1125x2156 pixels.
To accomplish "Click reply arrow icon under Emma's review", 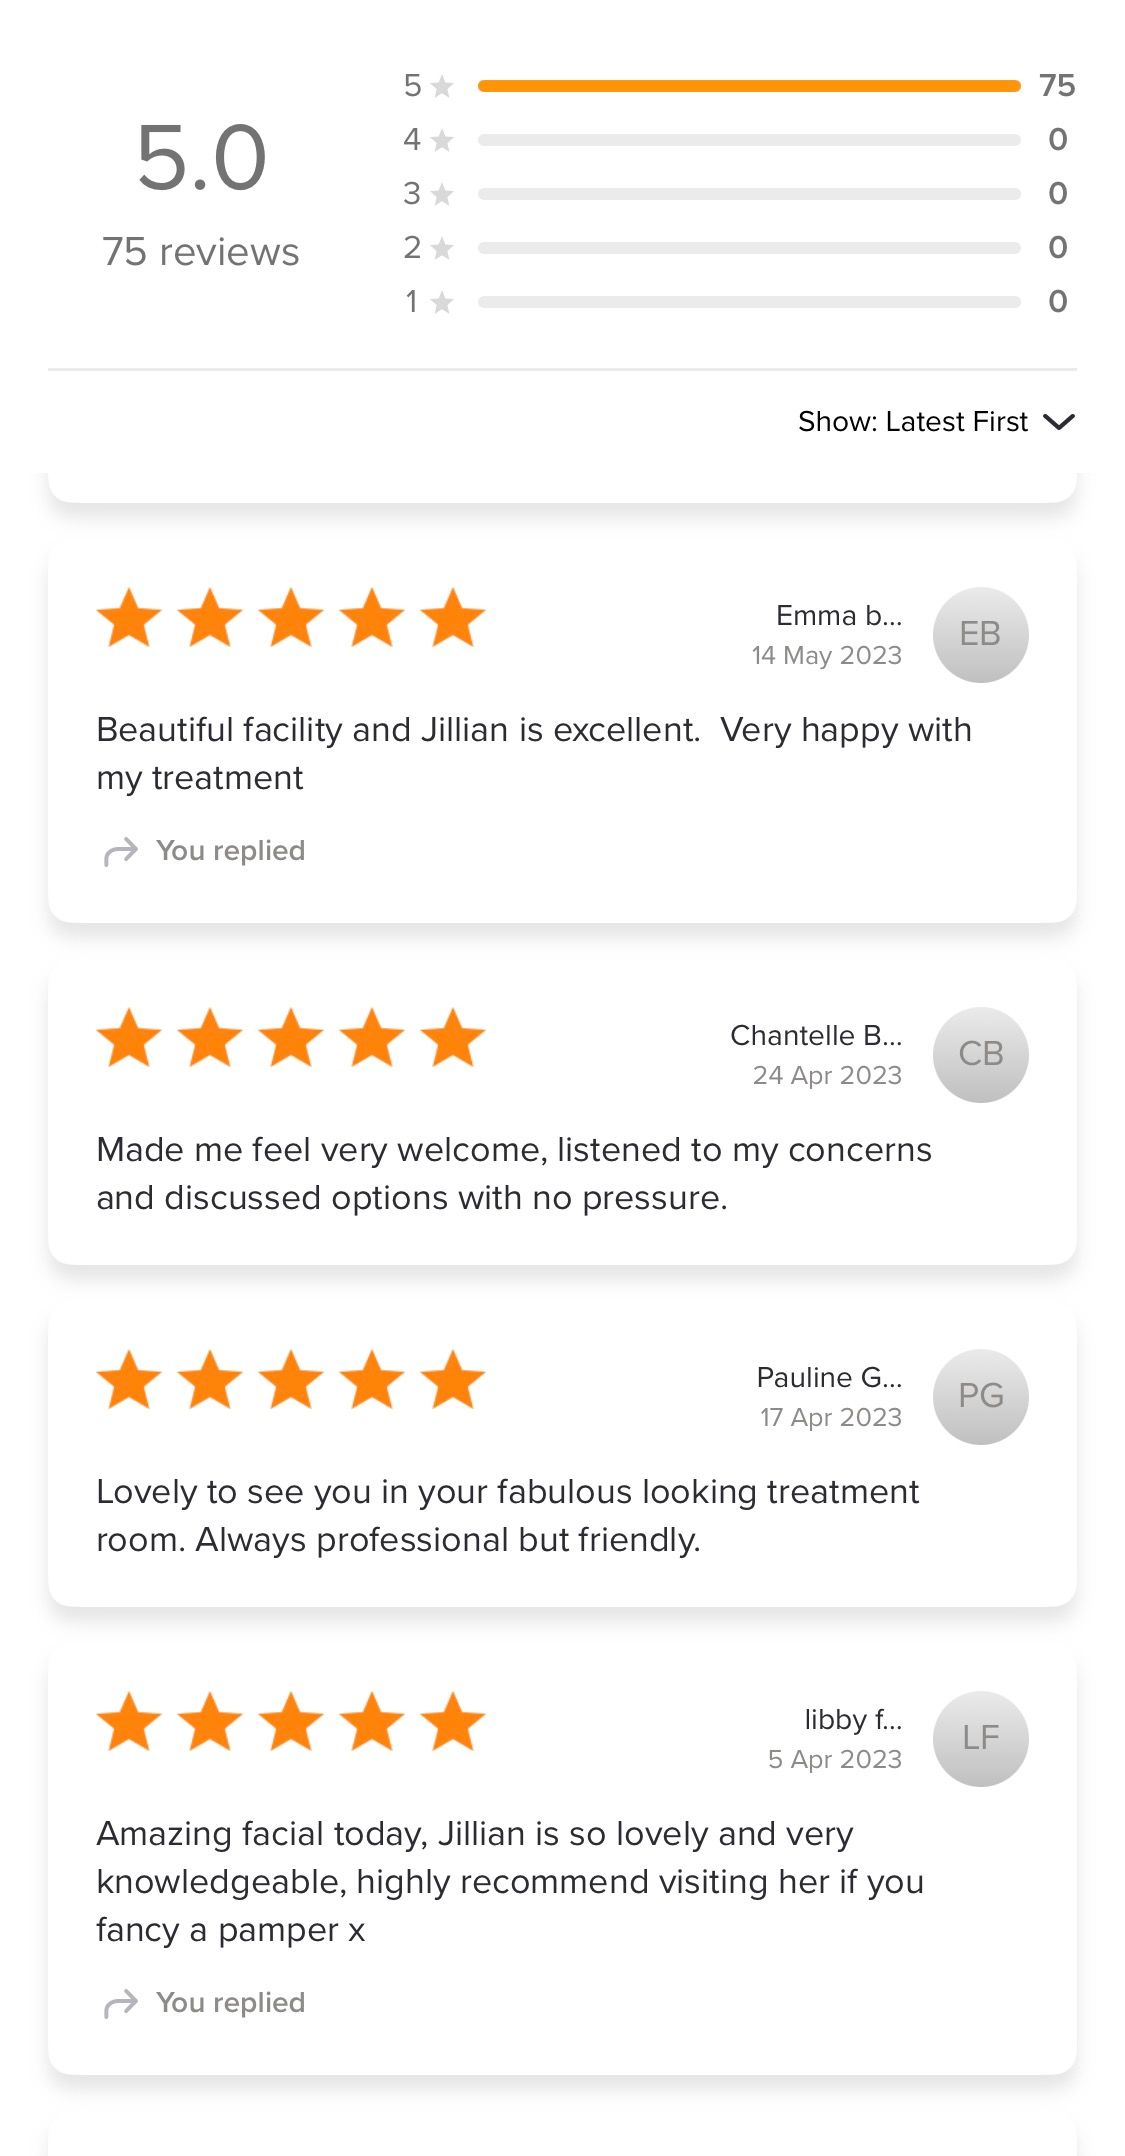I will (121, 852).
